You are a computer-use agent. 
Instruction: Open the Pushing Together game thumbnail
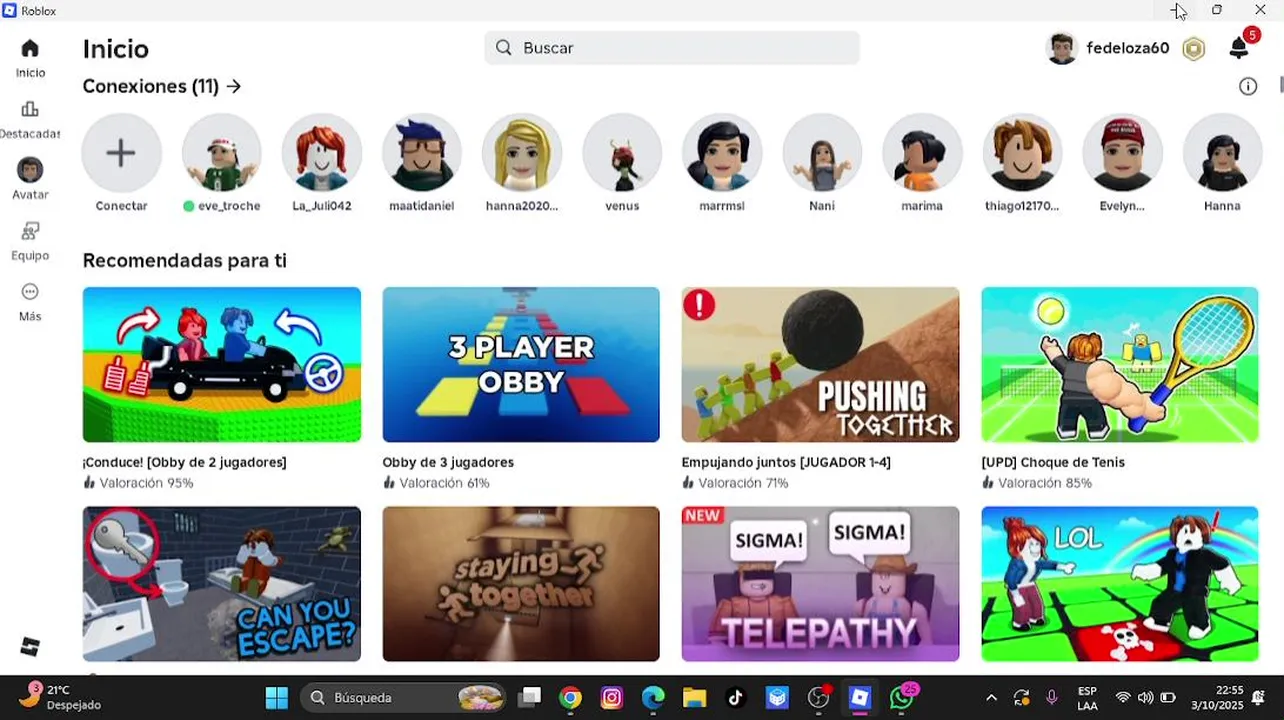click(821, 364)
